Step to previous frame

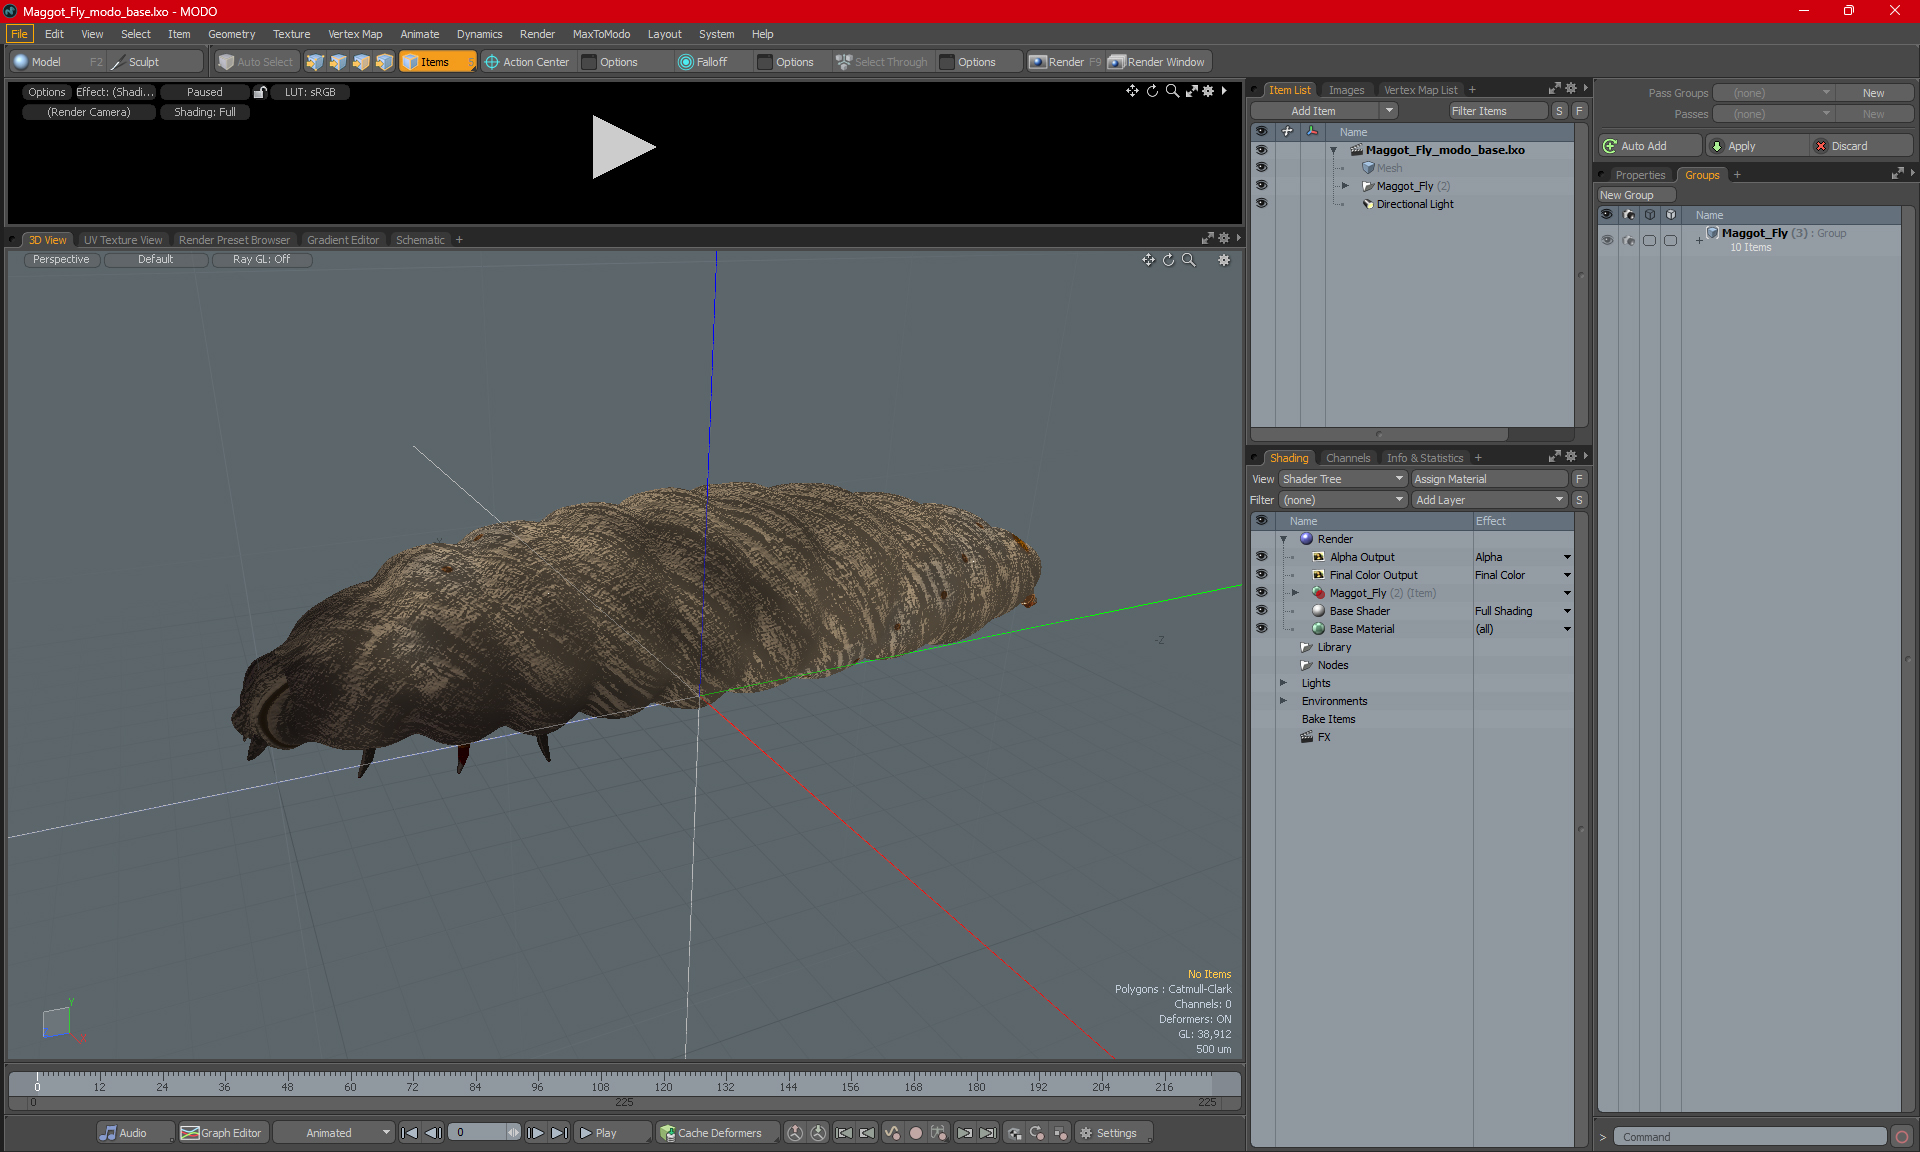[x=433, y=1133]
